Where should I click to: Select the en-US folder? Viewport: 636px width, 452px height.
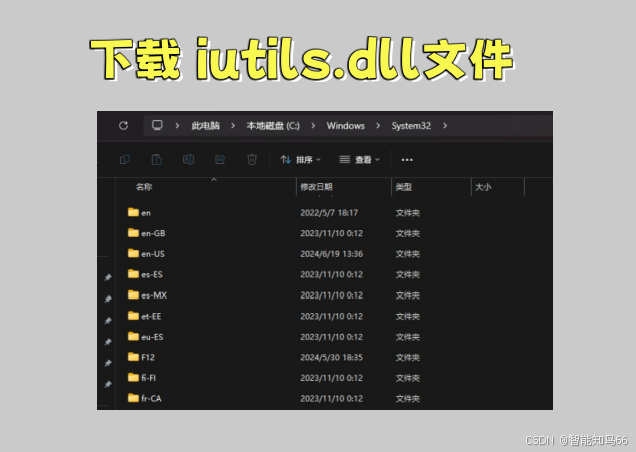pos(146,254)
